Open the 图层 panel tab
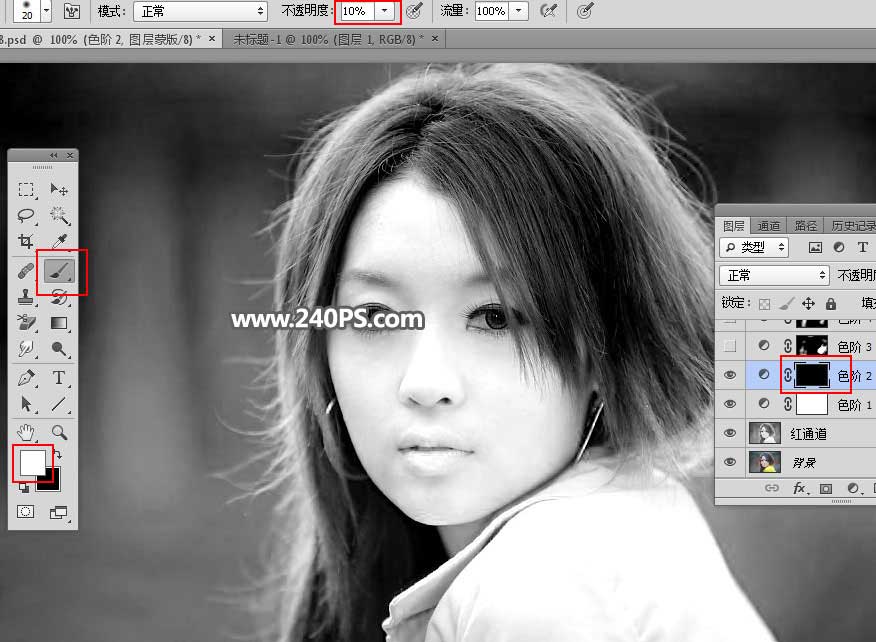 coord(734,226)
